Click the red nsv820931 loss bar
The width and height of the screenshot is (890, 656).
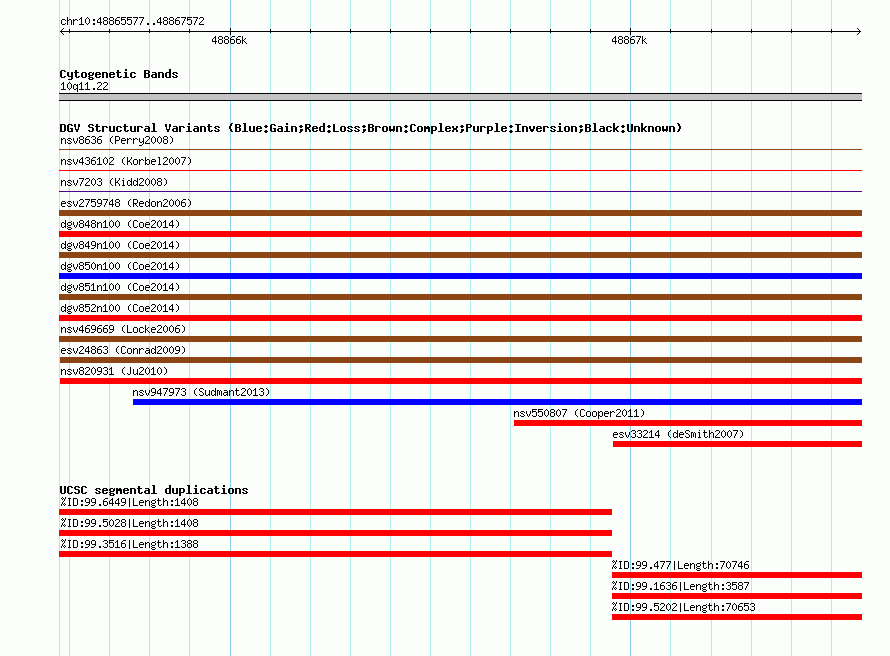[x=460, y=381]
